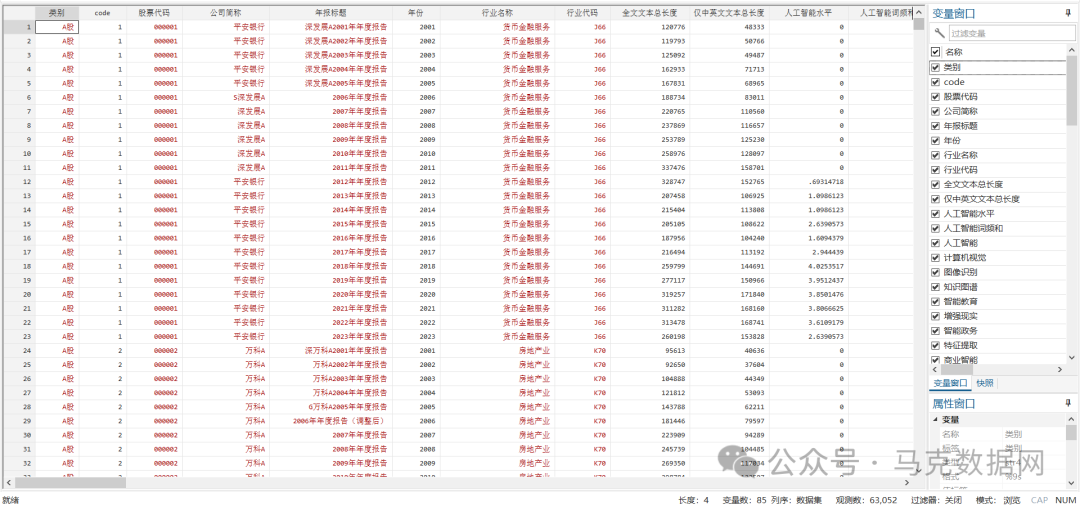Uncheck the 股票代码 variable checkbox

point(935,96)
